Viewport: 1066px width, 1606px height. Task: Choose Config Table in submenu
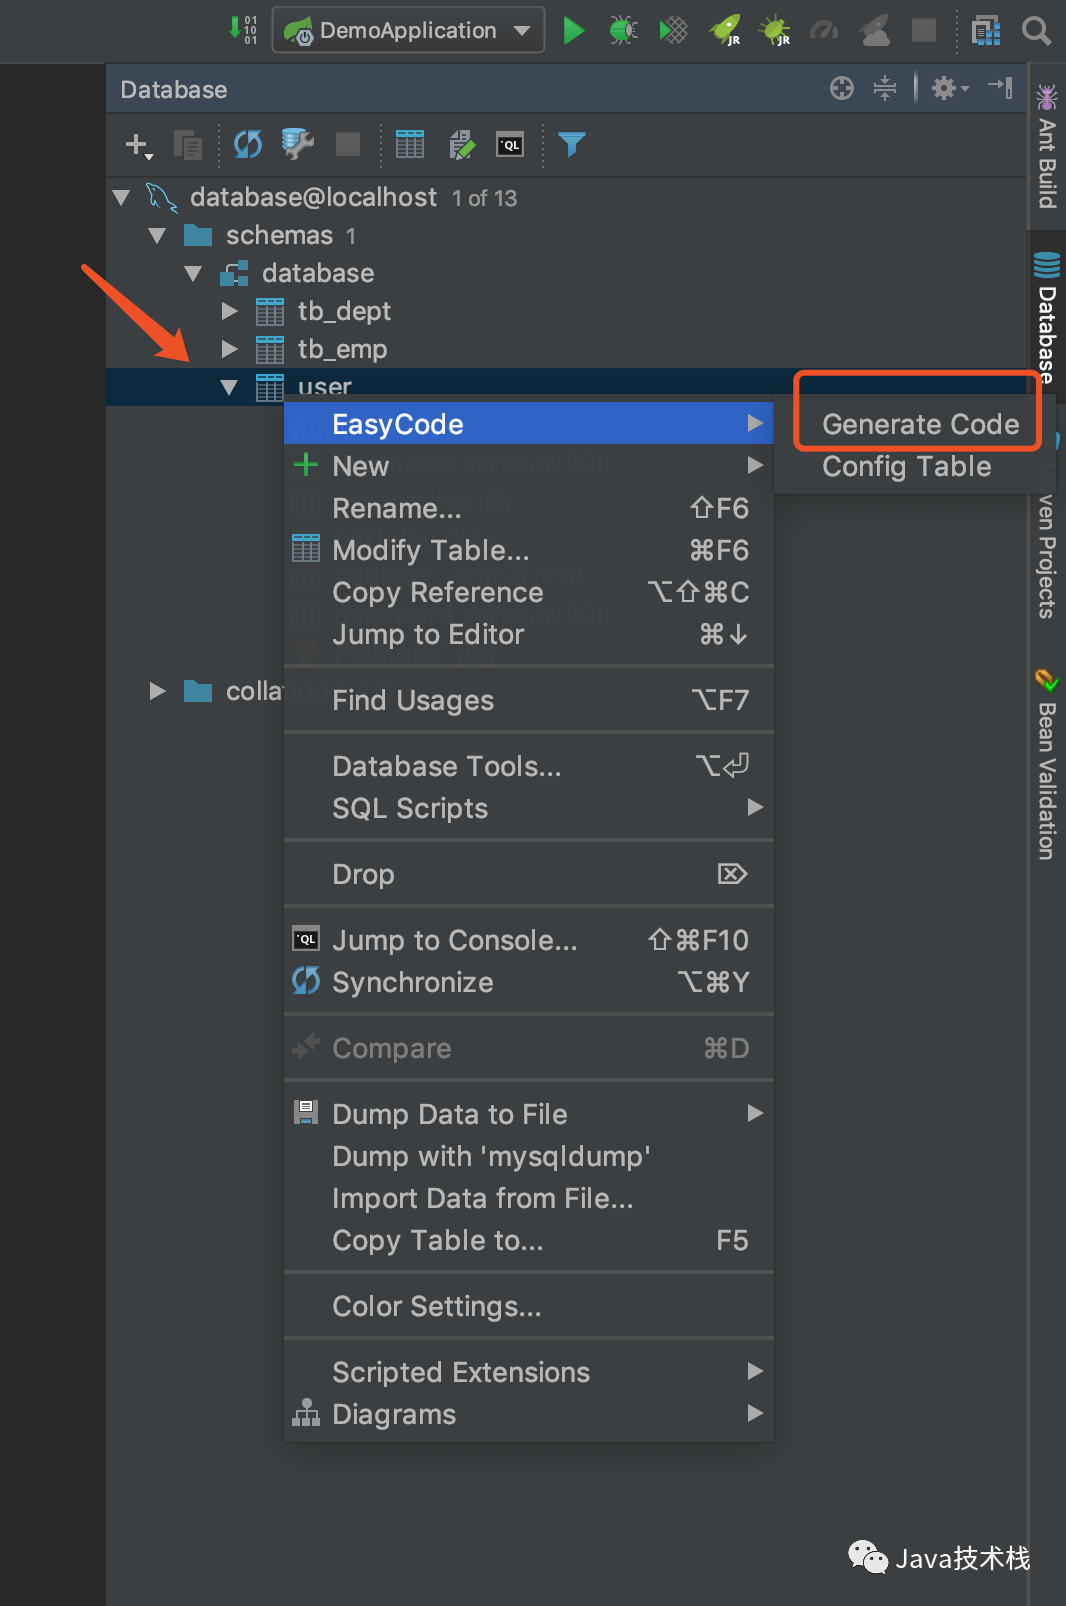tap(906, 466)
